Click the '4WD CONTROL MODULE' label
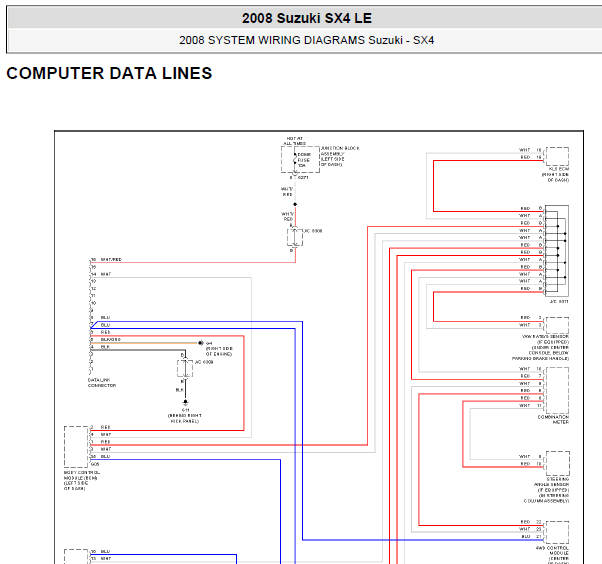Image resolution: width=602 pixels, height=564 pixels. click(x=552, y=551)
